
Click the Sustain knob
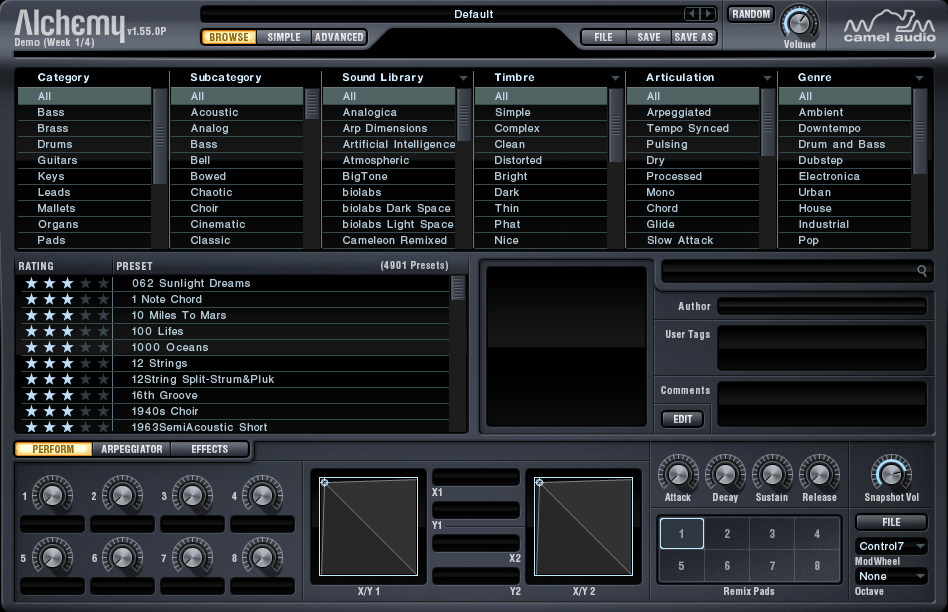point(772,474)
